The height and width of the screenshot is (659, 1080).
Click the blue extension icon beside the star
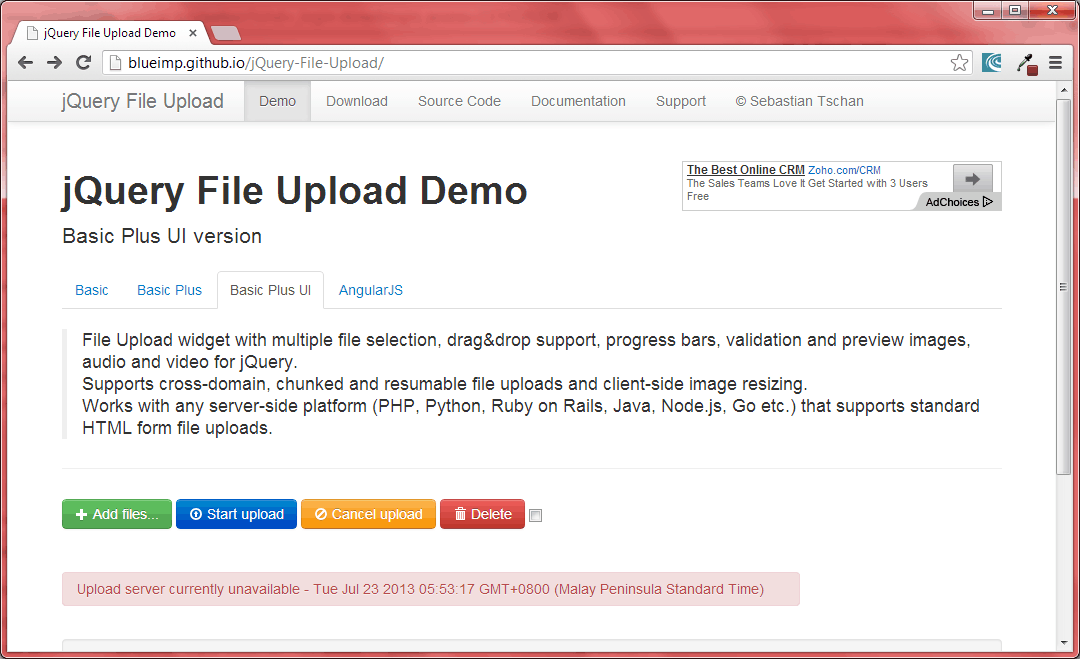point(991,62)
